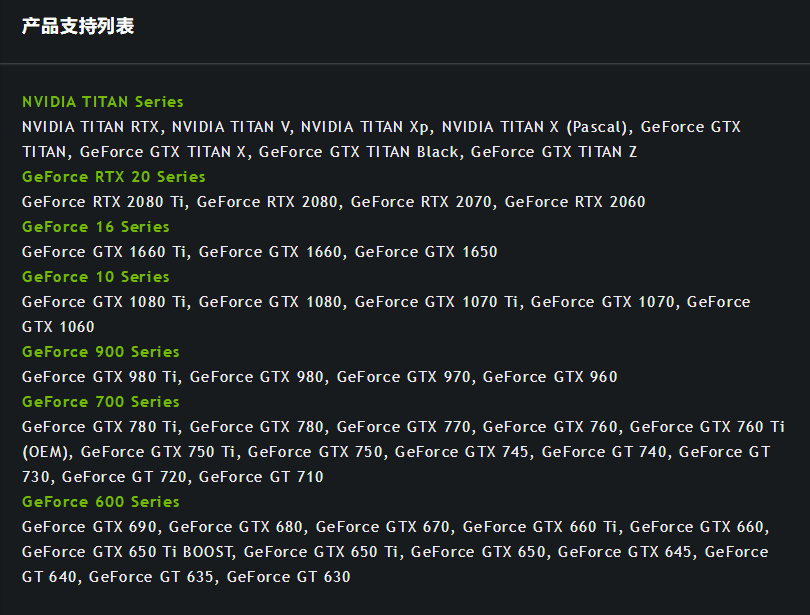
Task: Select the 'GeForce RTX 20 Series' heading
Action: point(114,177)
